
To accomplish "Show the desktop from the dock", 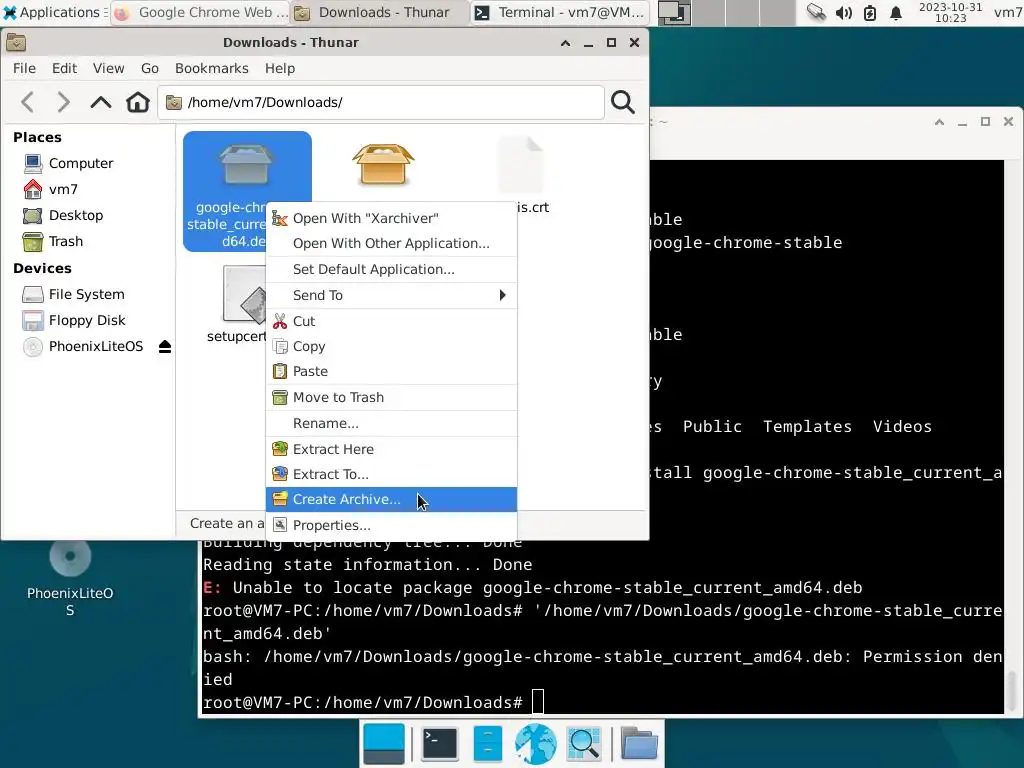I will (383, 744).
